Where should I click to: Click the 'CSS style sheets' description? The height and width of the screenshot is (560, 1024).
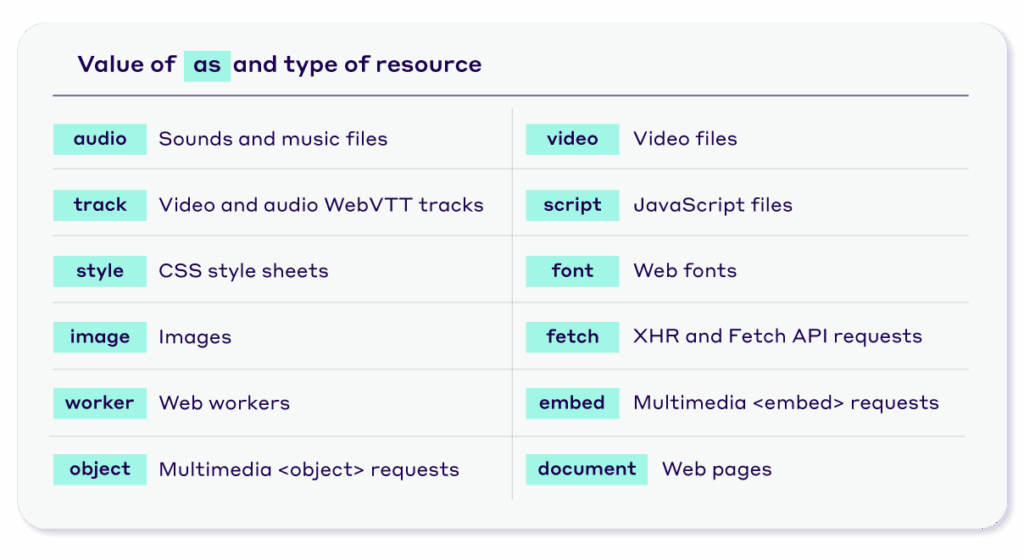point(243,271)
